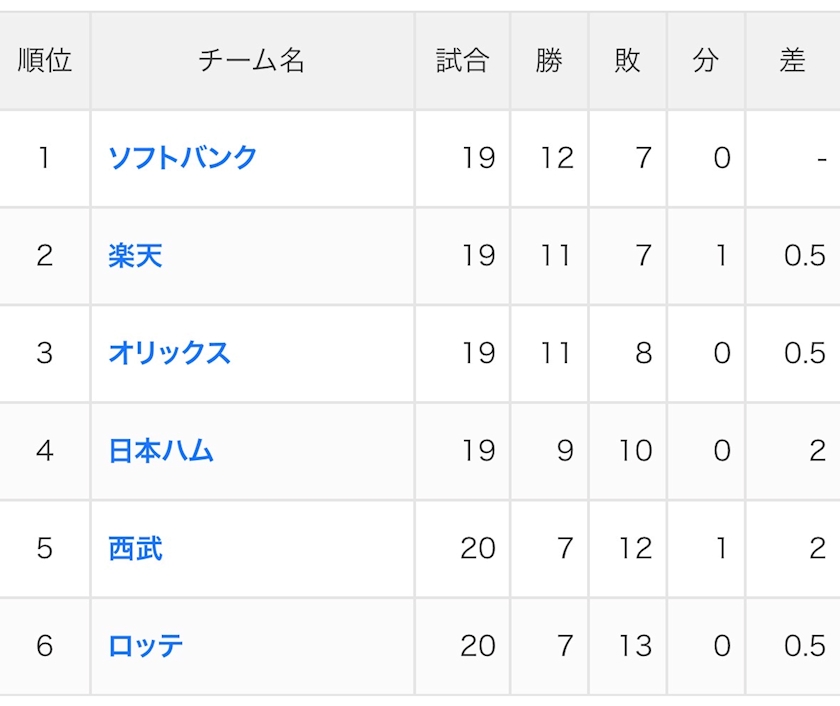Select ロッテ losses value 13
Viewport: 840px width, 706px height.
(x=627, y=646)
